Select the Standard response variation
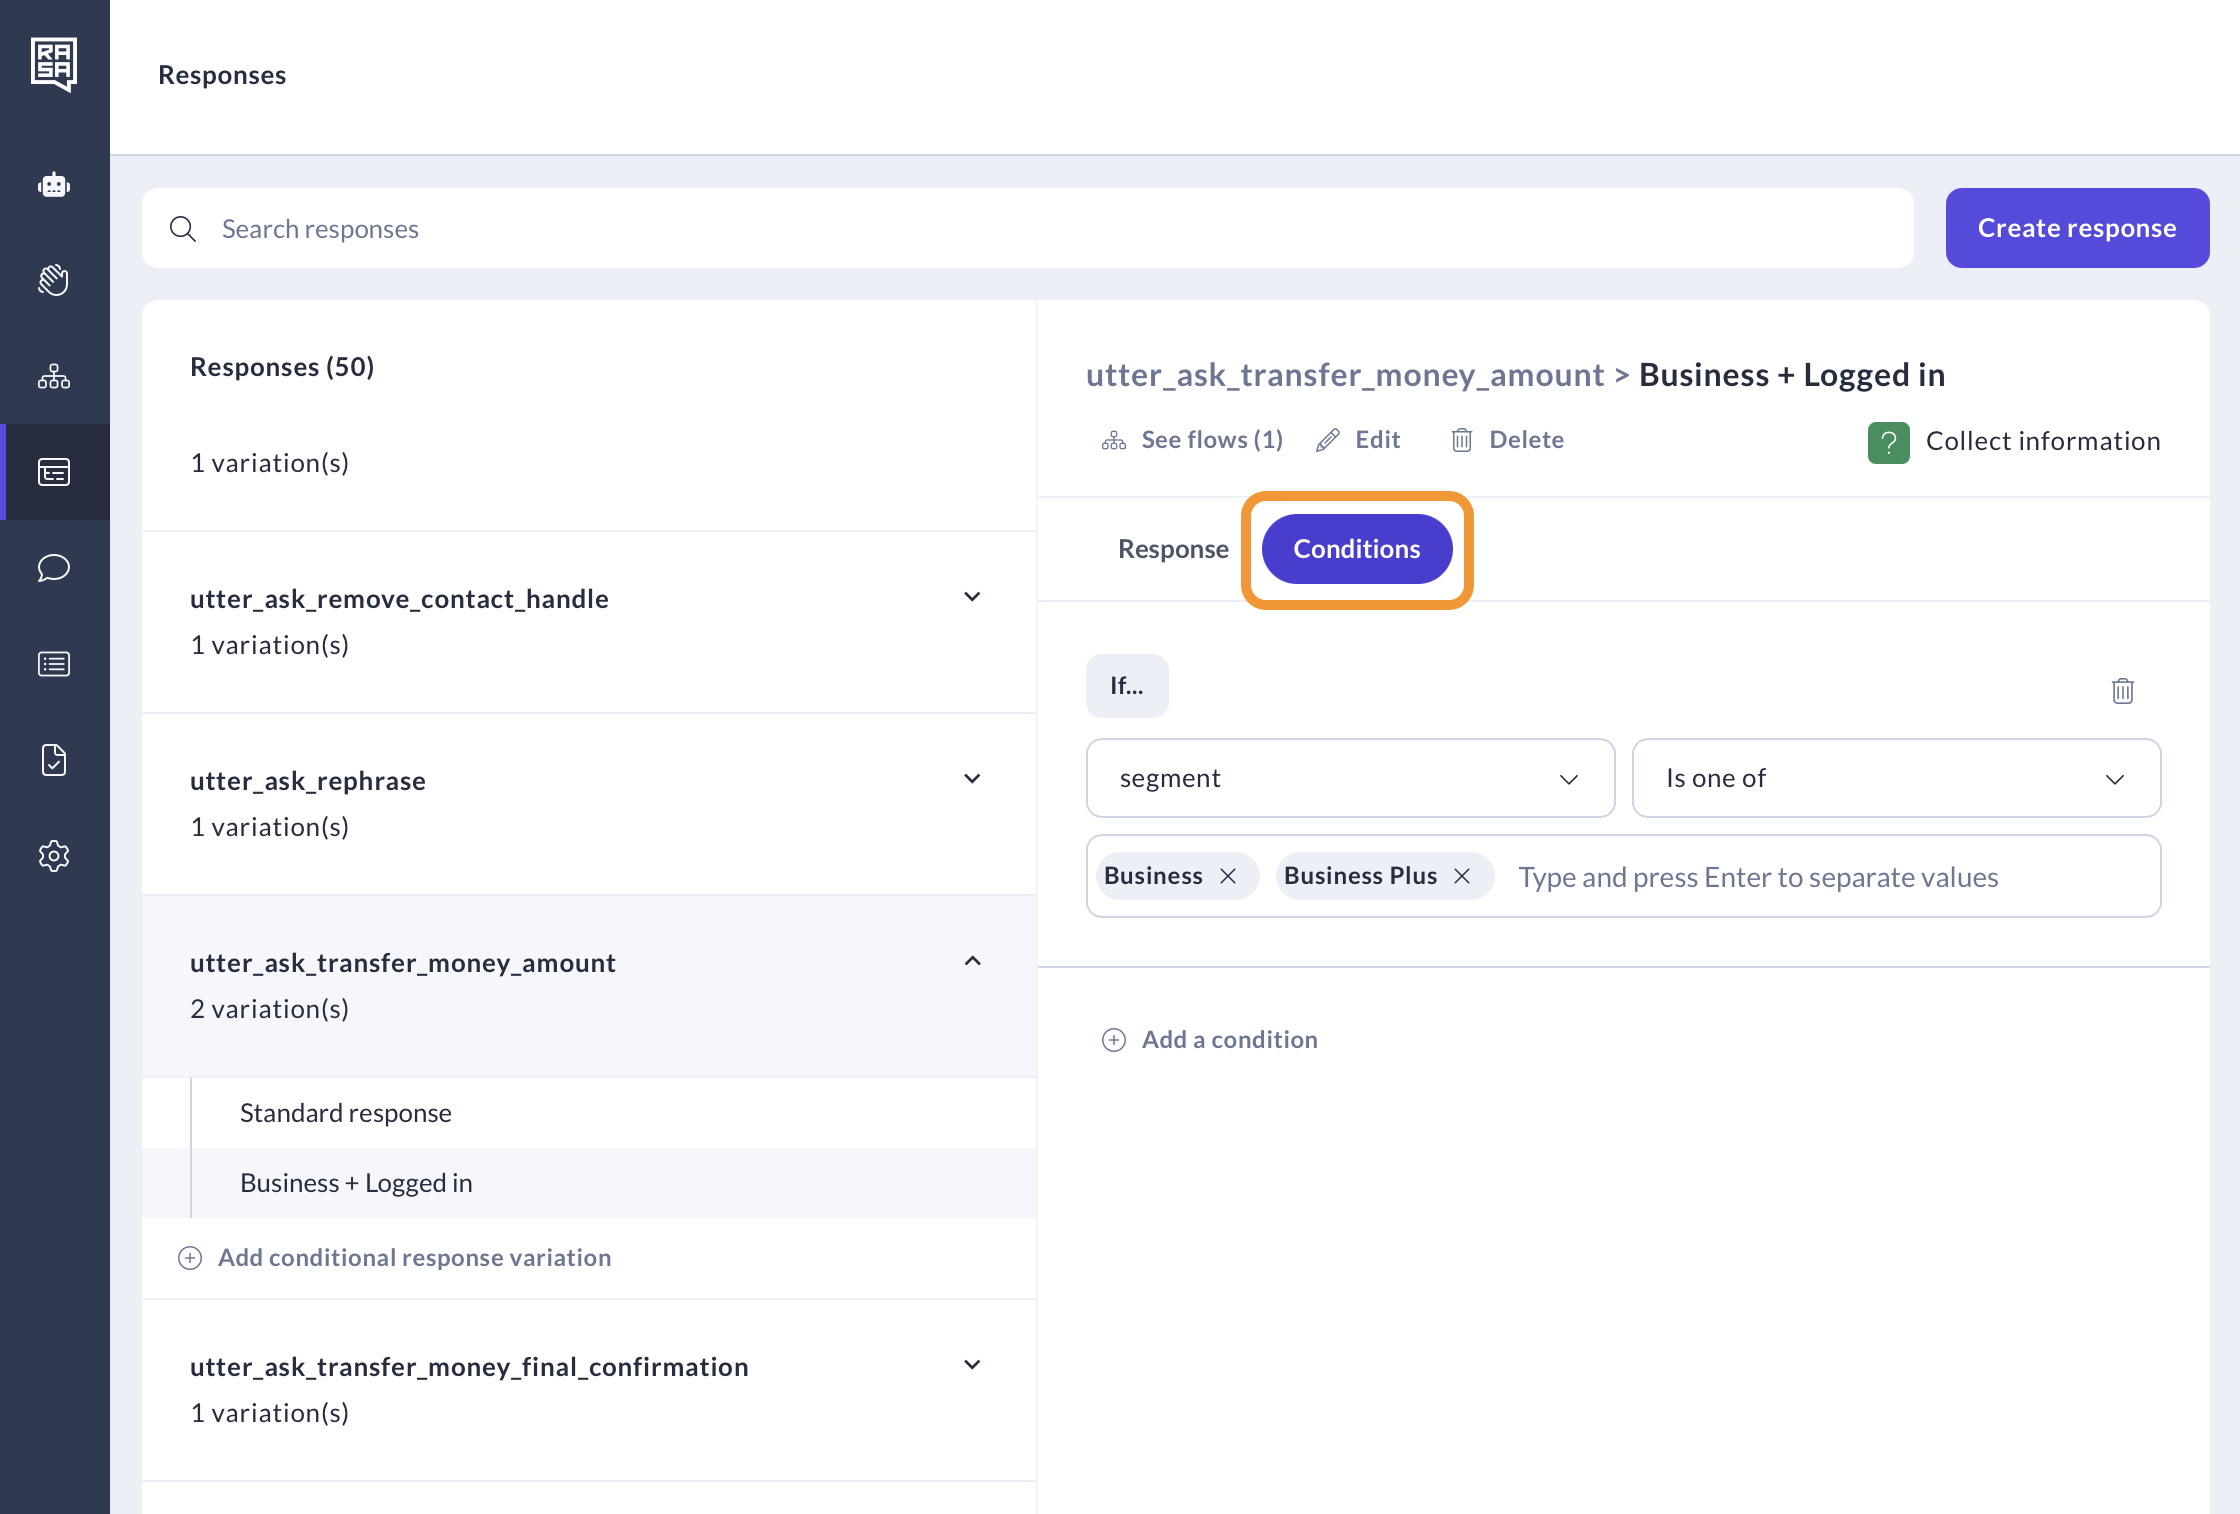Viewport: 2240px width, 1514px height. pos(346,1113)
